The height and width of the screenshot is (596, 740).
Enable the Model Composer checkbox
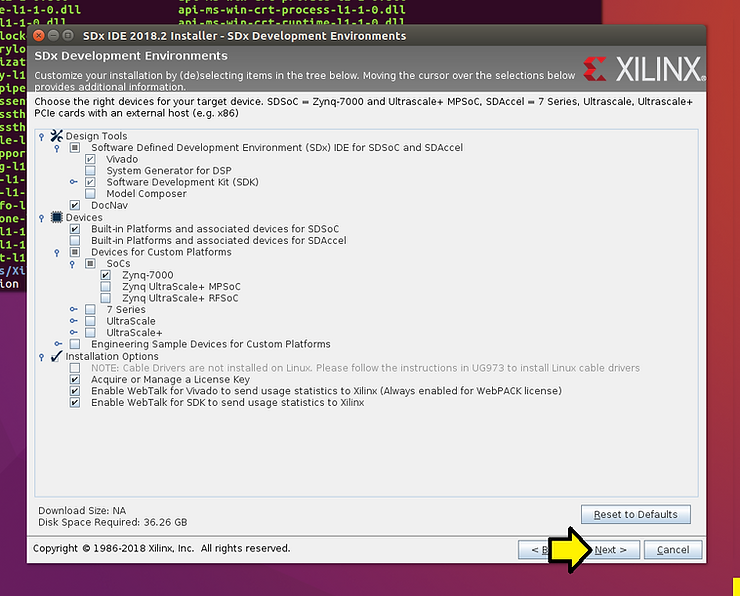pyautogui.click(x=90, y=193)
